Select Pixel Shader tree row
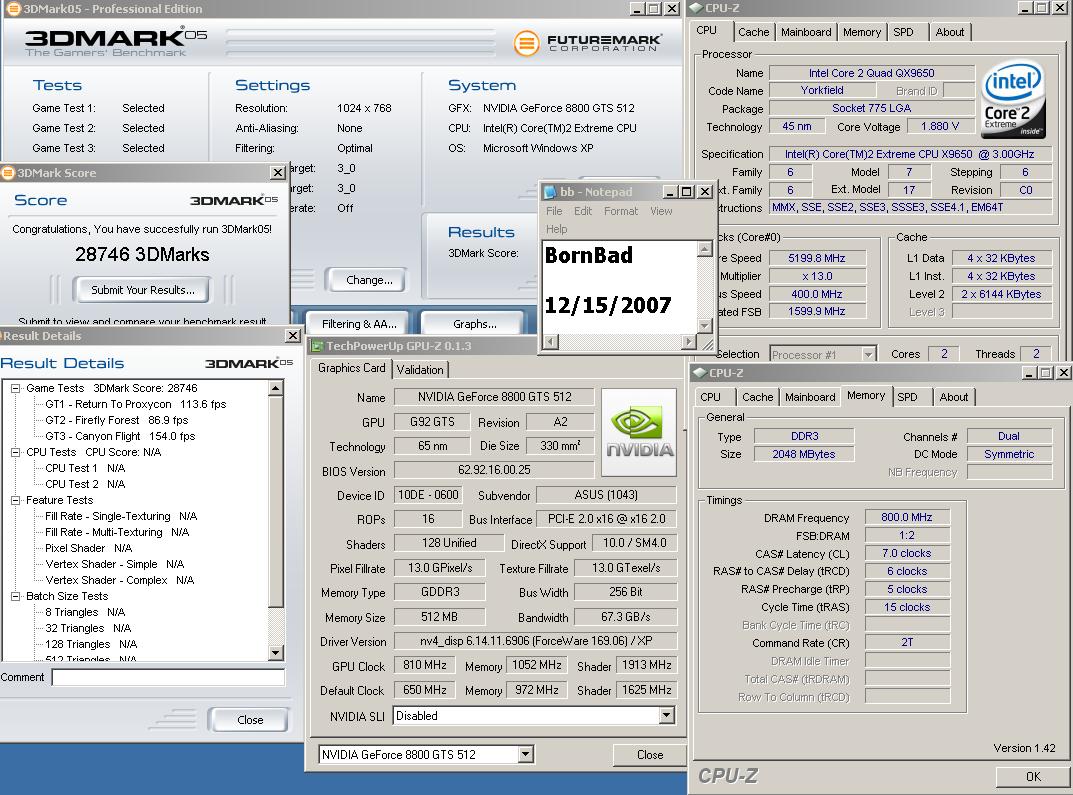The width and height of the screenshot is (1073, 795). [x=88, y=549]
